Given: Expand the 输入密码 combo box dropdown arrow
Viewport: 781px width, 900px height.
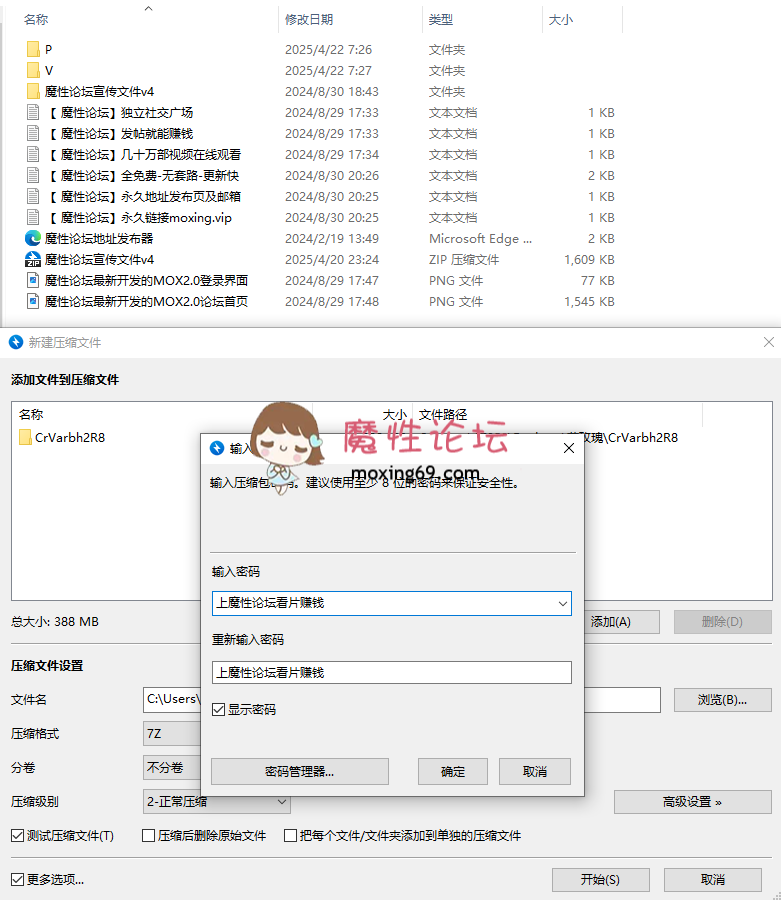Looking at the screenshot, I should 562,604.
